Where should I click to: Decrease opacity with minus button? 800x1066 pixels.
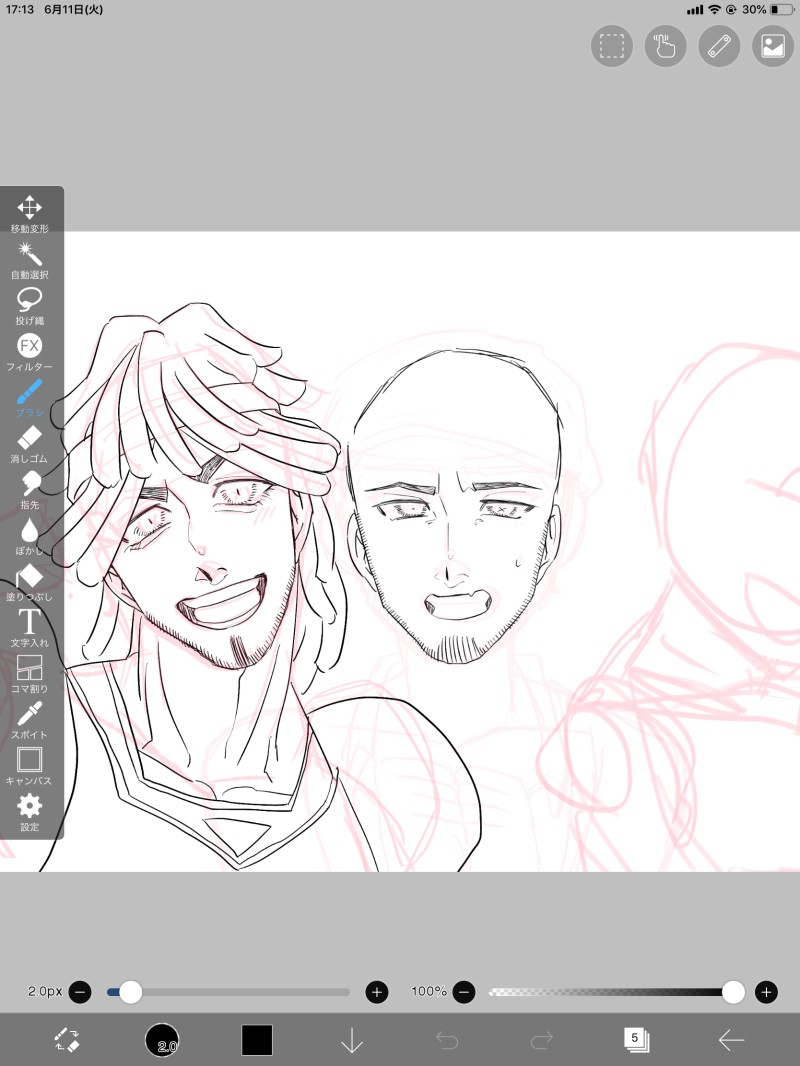coord(464,992)
